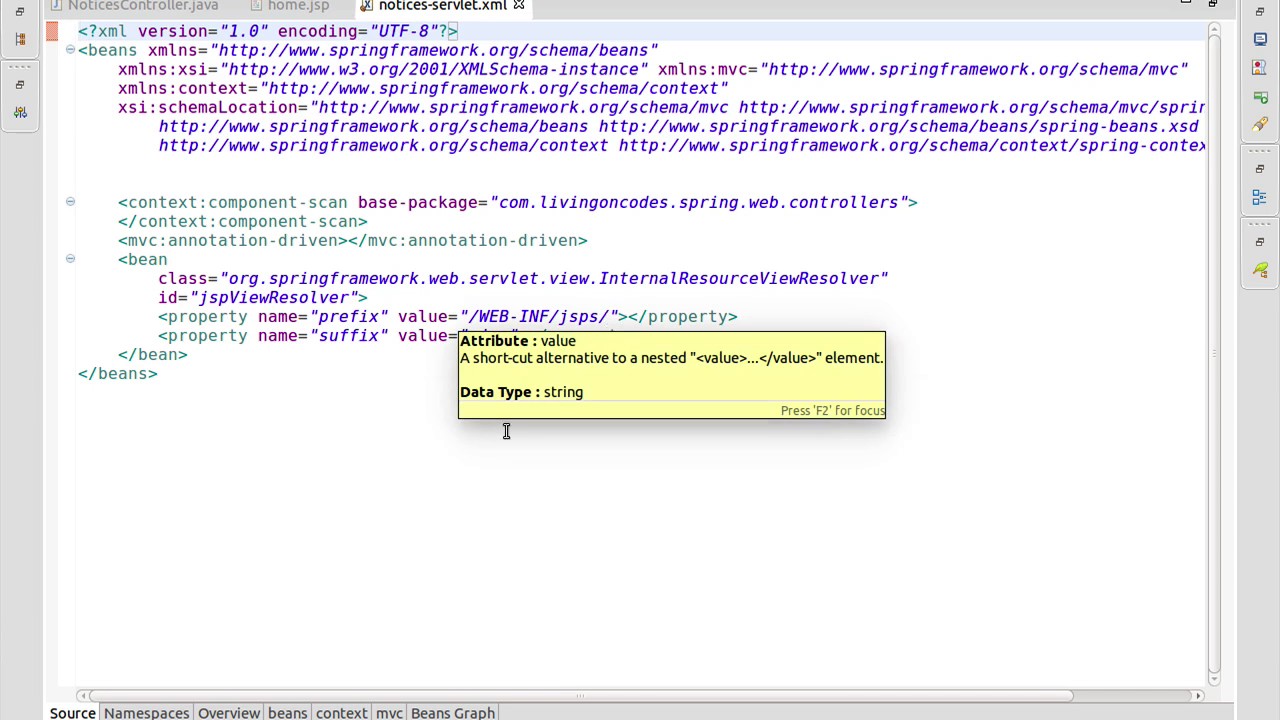Screen dimensions: 1280x720
Task: Click the horizontal scrollbar left arrow
Action: click(x=84, y=695)
